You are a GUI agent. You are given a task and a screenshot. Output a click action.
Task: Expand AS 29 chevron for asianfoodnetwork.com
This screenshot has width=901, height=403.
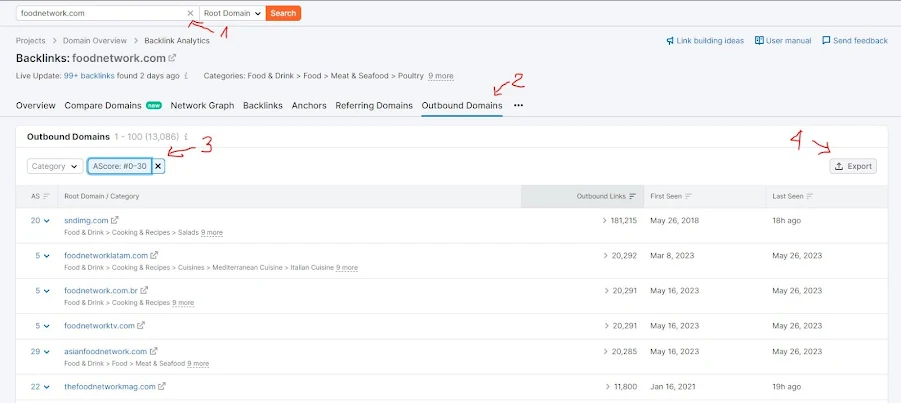[x=47, y=352]
